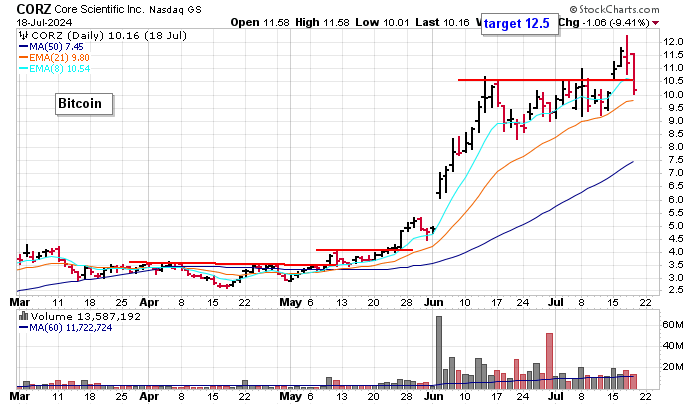Viewport: 700px width, 405px height.
Task: Click the 5.0 price axis label
Action: click(x=674, y=225)
